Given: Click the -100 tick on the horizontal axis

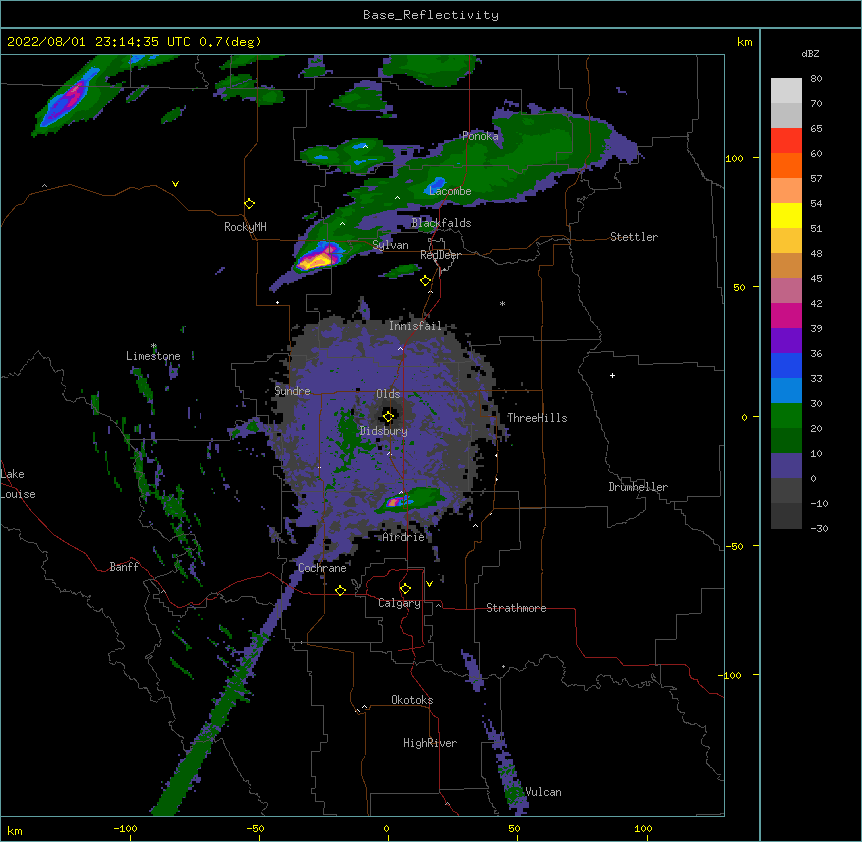Looking at the screenshot, I should point(125,828).
